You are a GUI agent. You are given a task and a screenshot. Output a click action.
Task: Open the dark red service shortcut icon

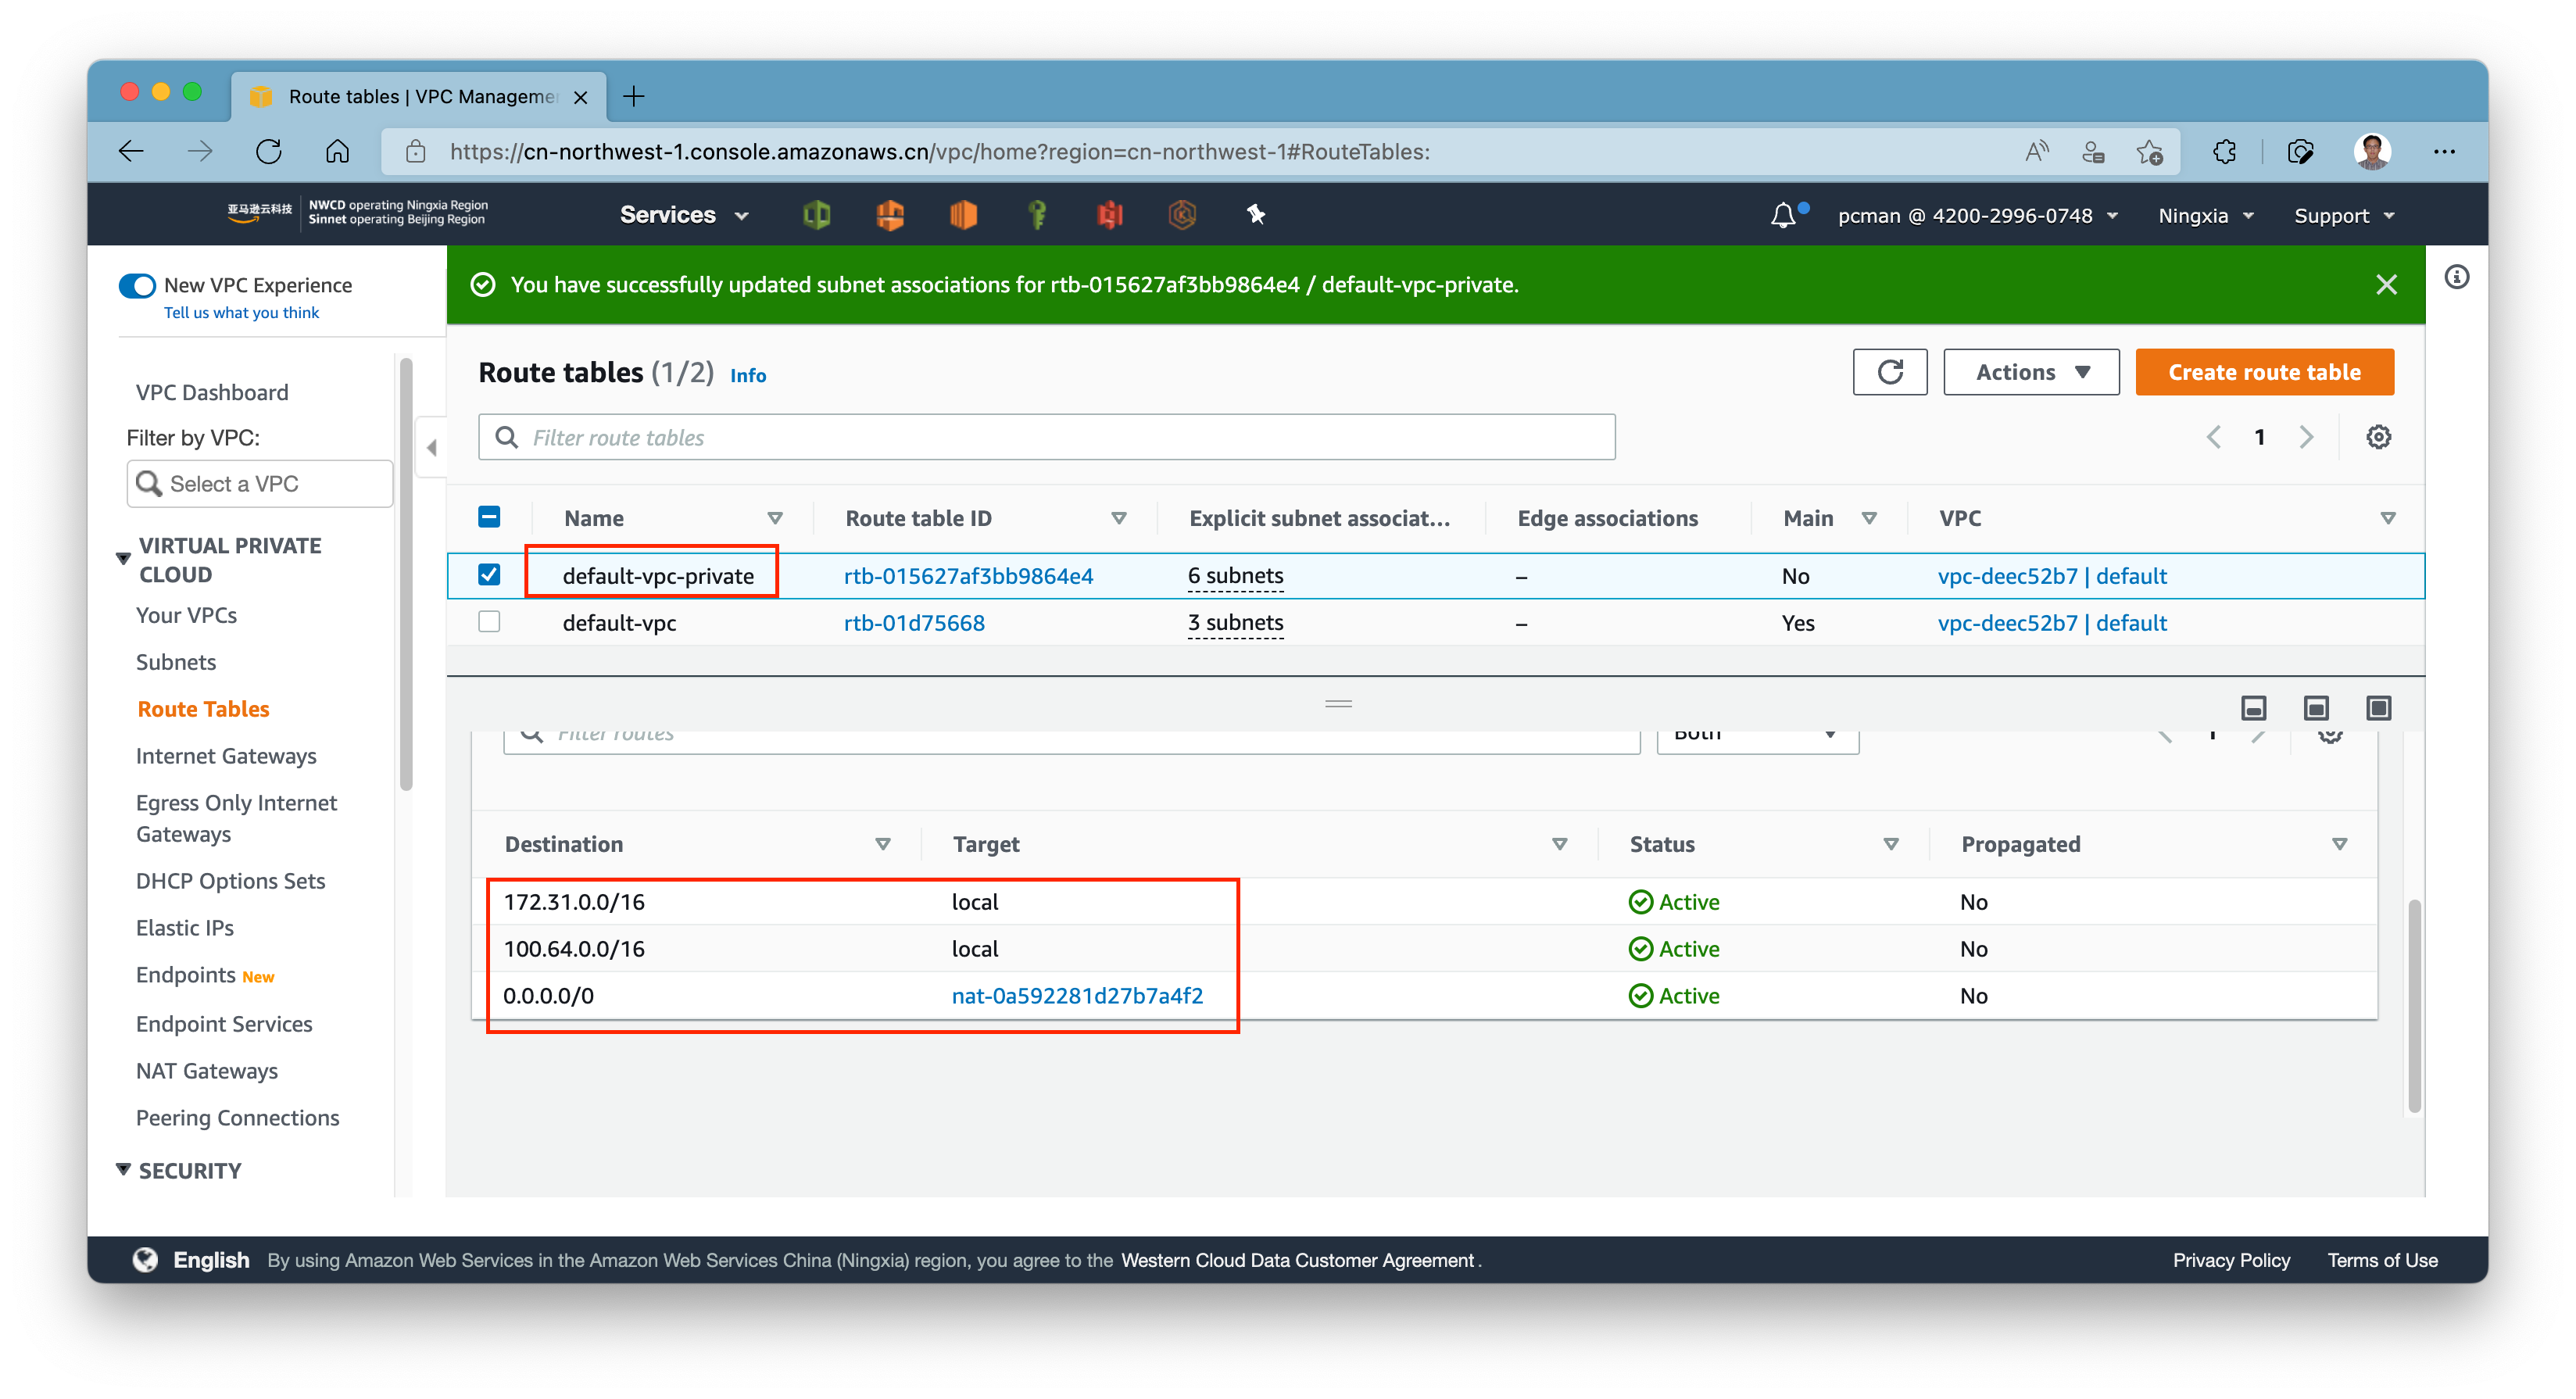point(1109,215)
